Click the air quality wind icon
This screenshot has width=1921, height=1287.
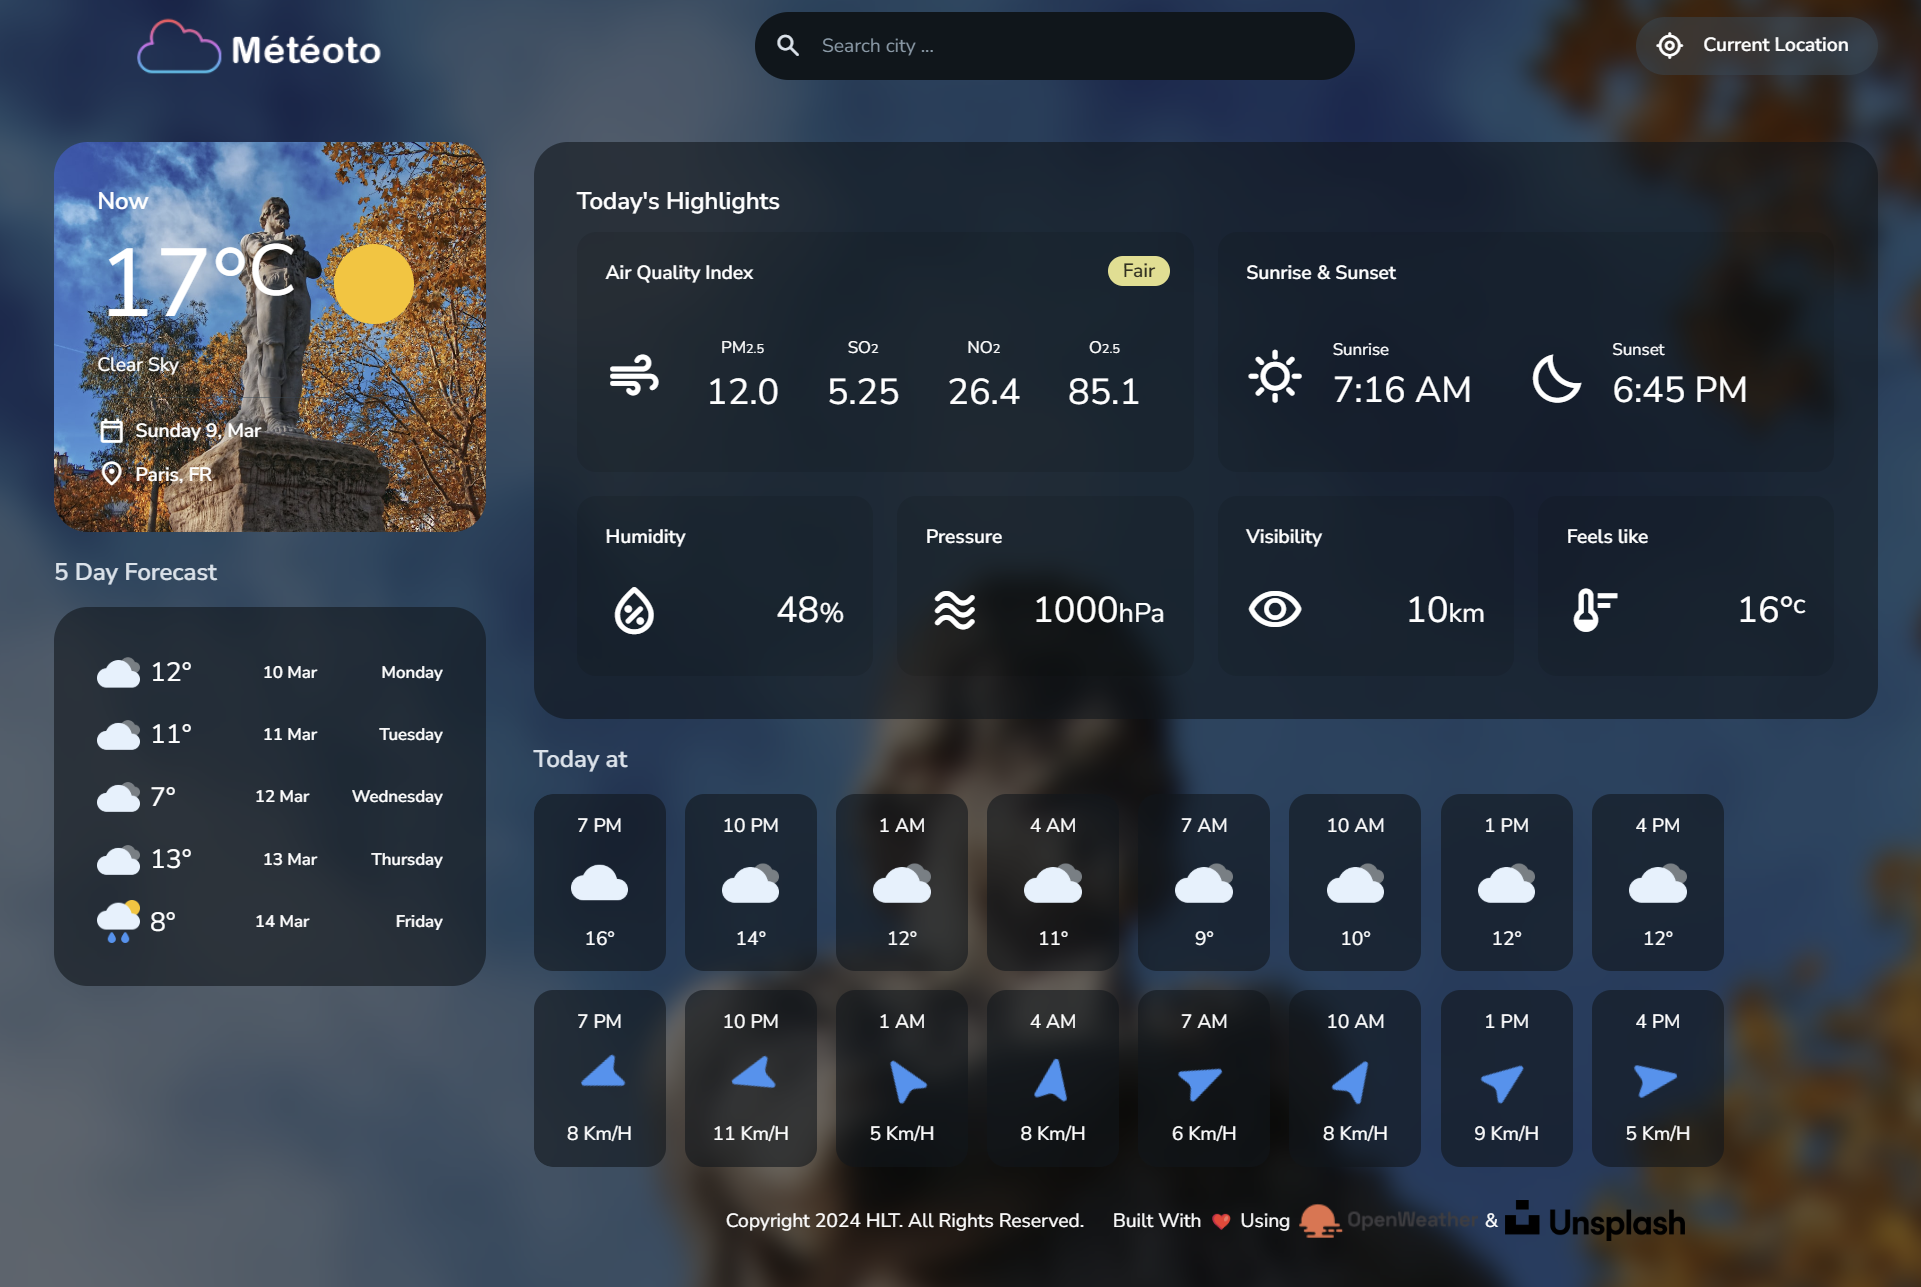[634, 376]
